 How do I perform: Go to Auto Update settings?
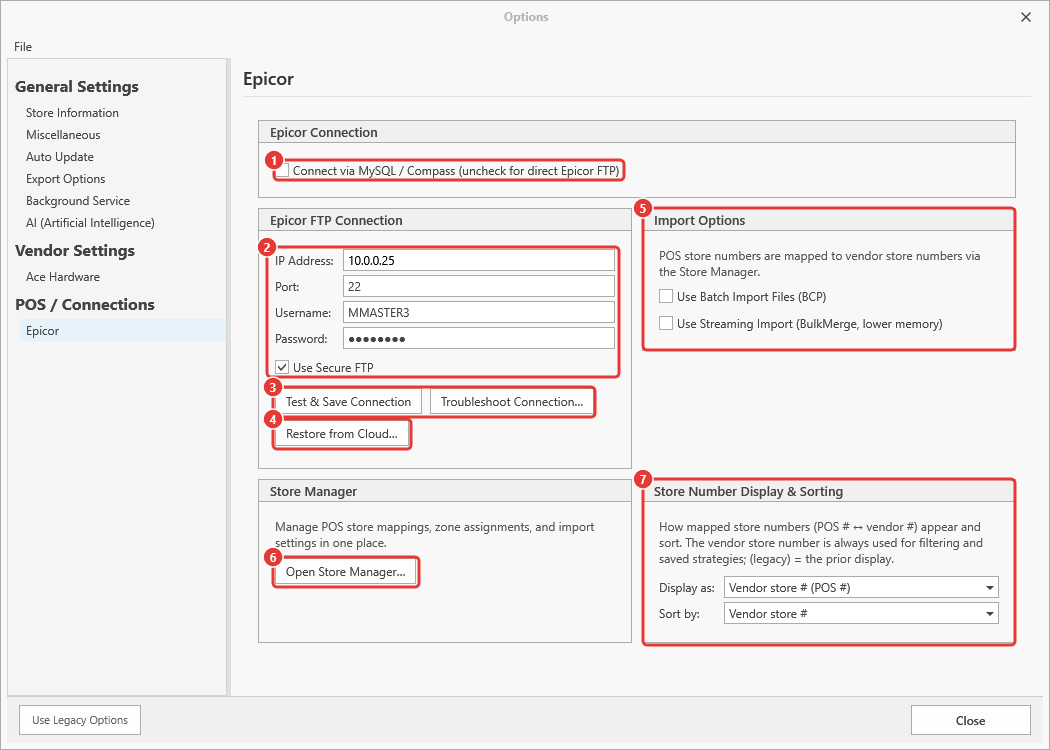point(60,157)
